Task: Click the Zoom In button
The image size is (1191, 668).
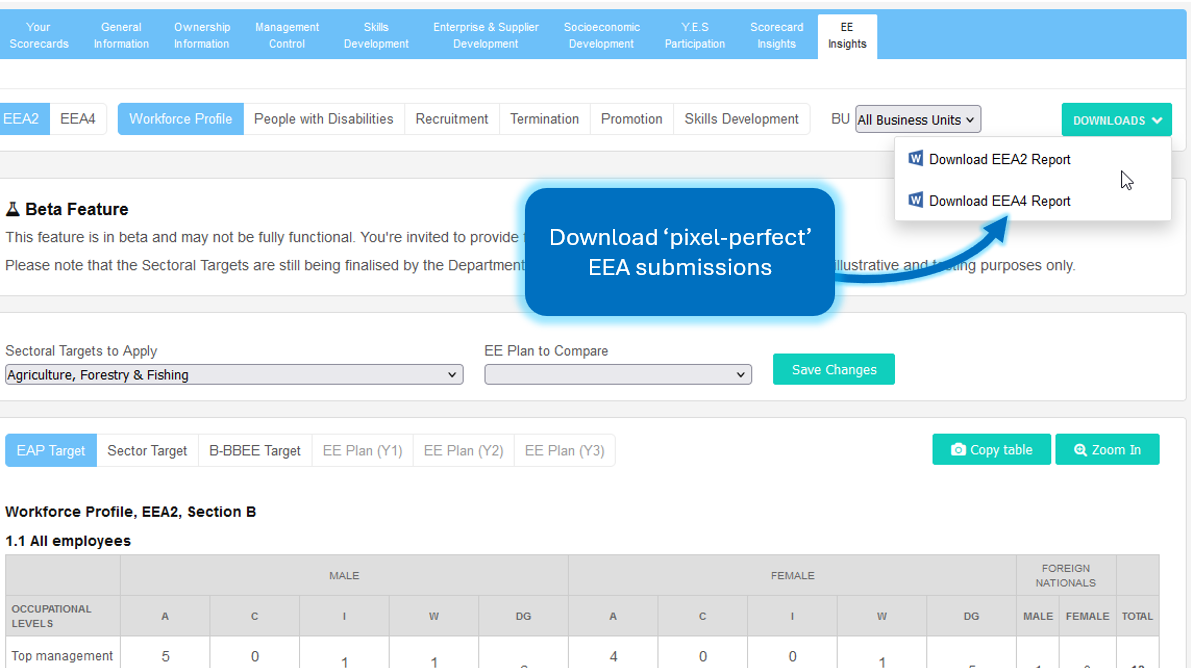Action: 1107,450
